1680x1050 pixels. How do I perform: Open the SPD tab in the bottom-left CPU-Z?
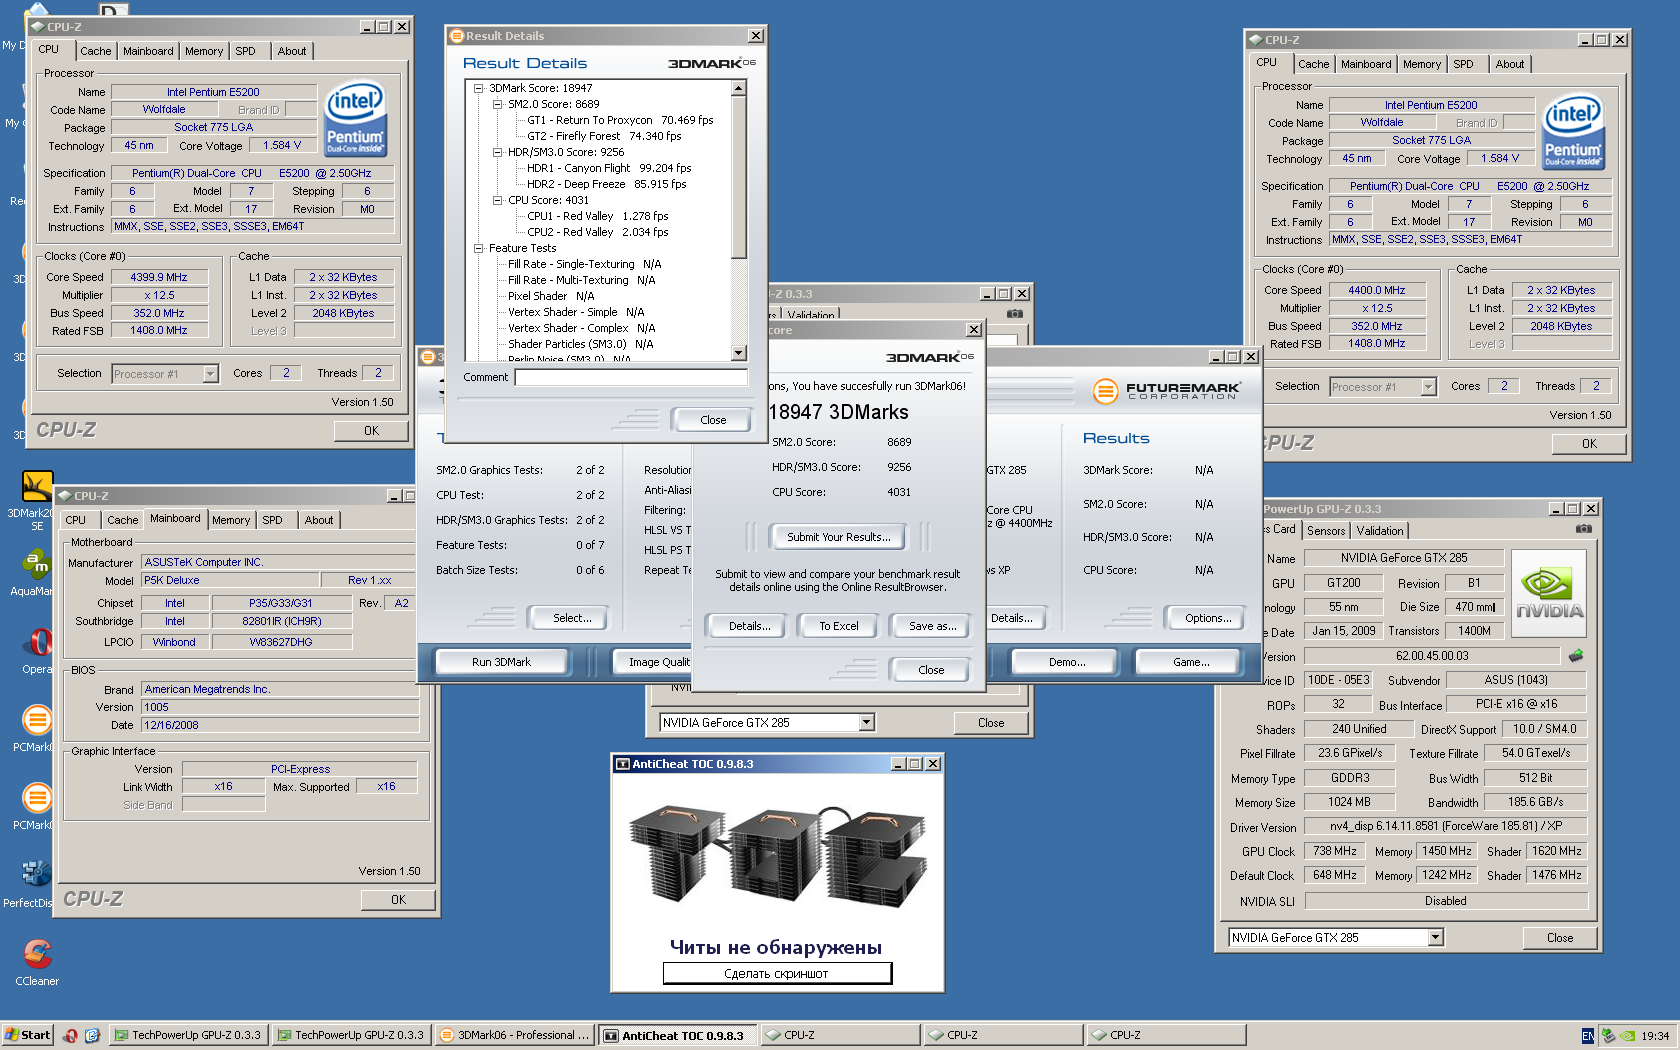272,520
